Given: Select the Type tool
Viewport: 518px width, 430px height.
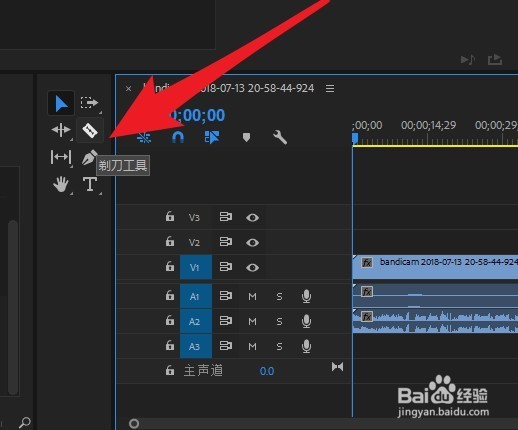Looking at the screenshot, I should pyautogui.click(x=90, y=184).
